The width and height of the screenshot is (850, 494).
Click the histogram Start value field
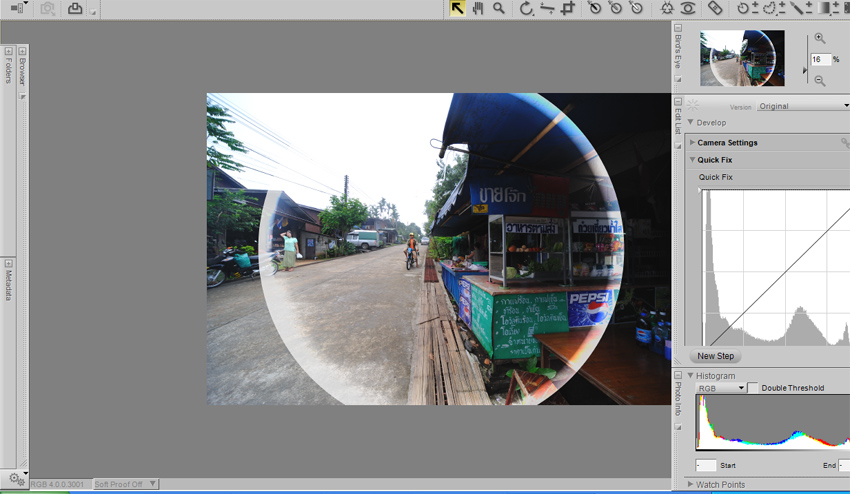[x=706, y=465]
